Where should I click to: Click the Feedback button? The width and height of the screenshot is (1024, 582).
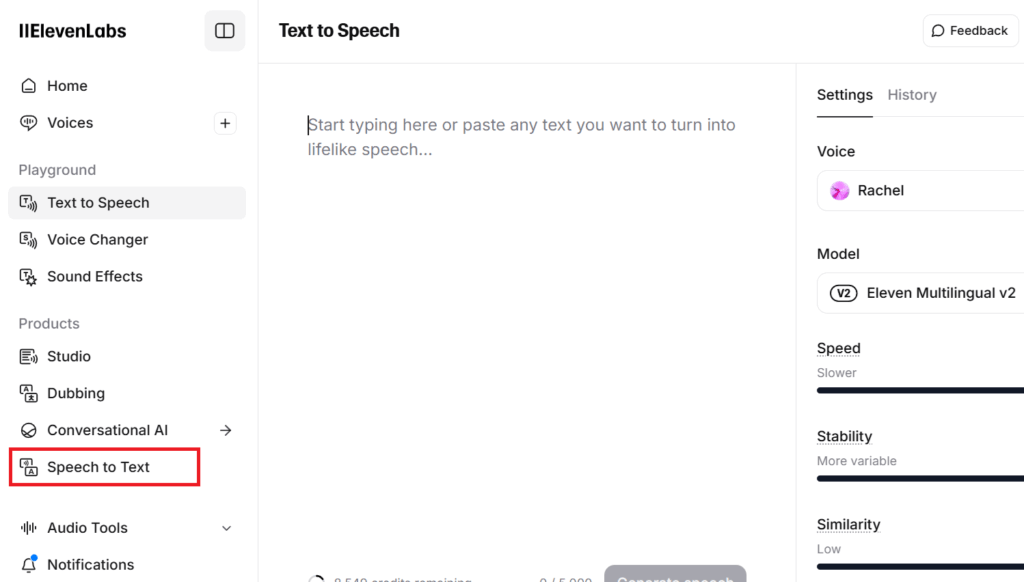point(969,31)
